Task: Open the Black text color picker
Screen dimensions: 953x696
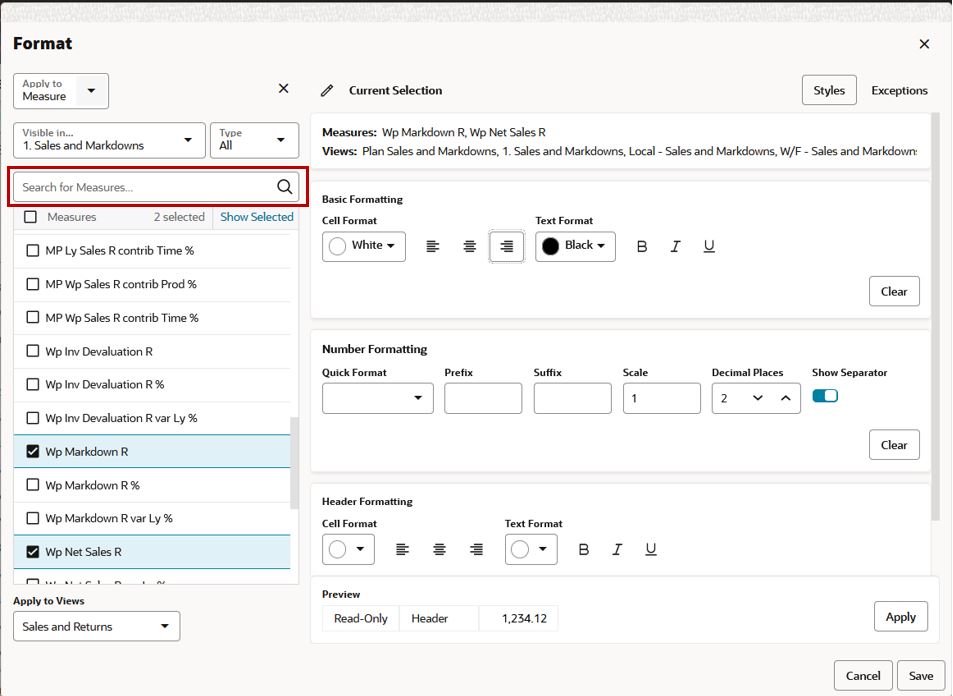Action: (575, 246)
